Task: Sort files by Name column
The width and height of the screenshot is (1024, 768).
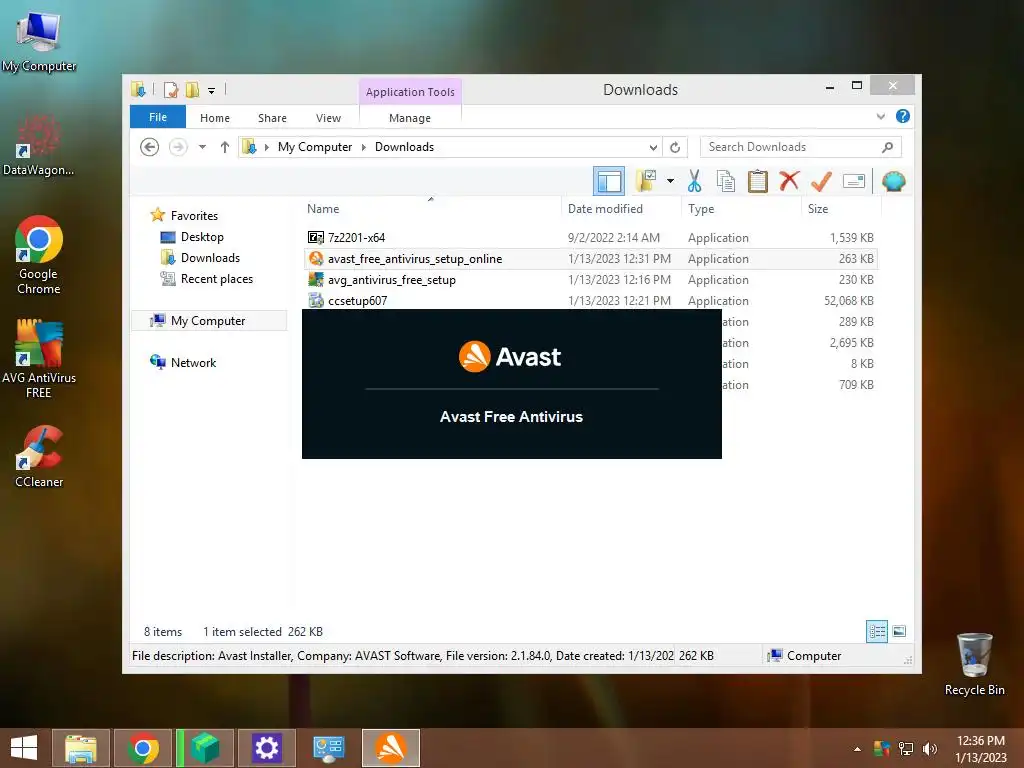Action: [431, 209]
